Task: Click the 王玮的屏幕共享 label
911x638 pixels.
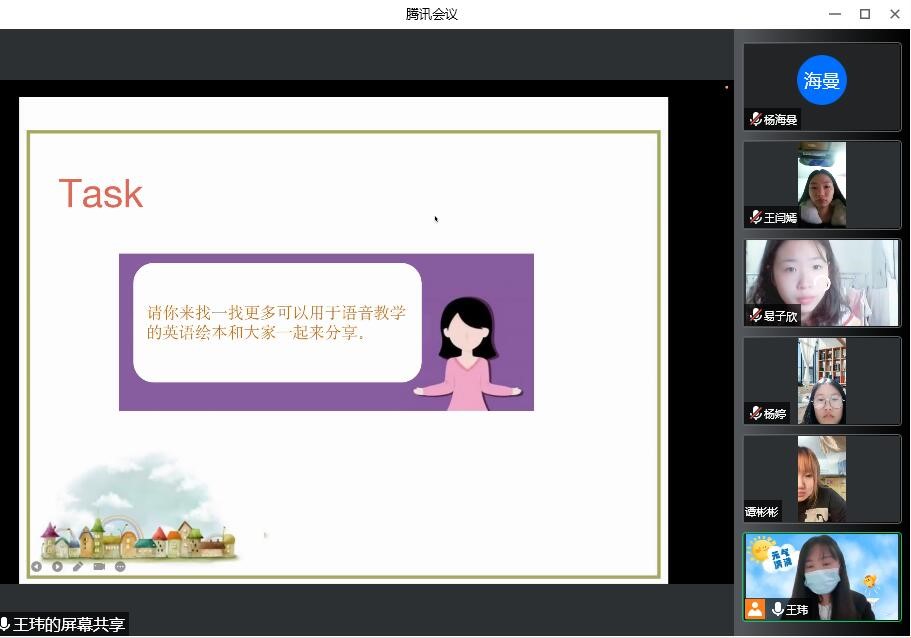Action: click(x=70, y=625)
